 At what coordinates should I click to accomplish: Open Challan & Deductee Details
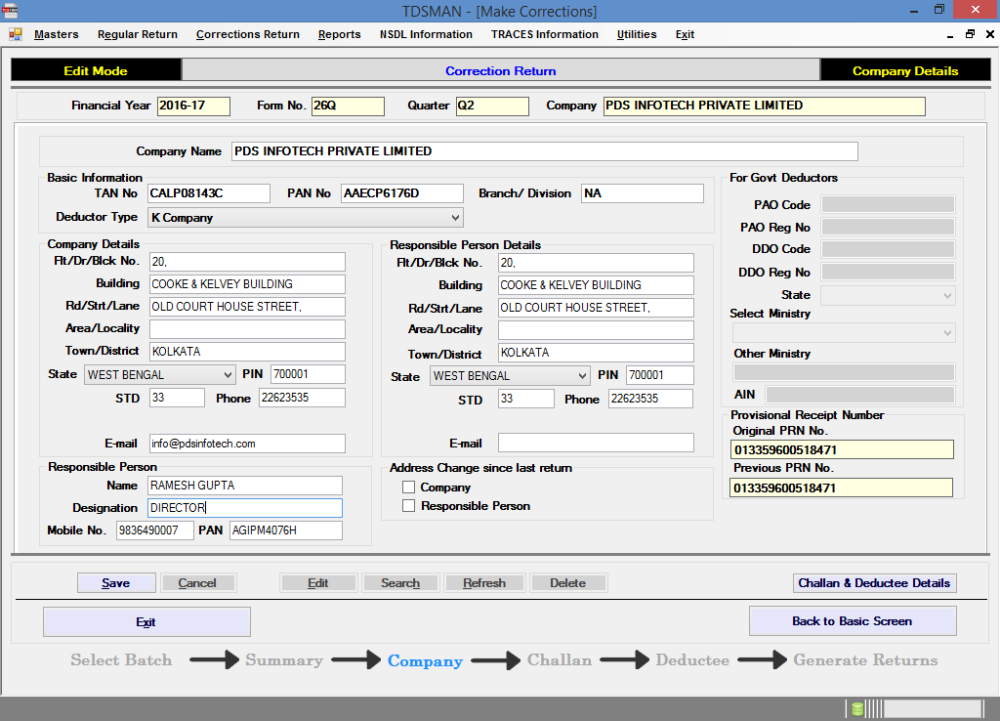click(x=874, y=583)
